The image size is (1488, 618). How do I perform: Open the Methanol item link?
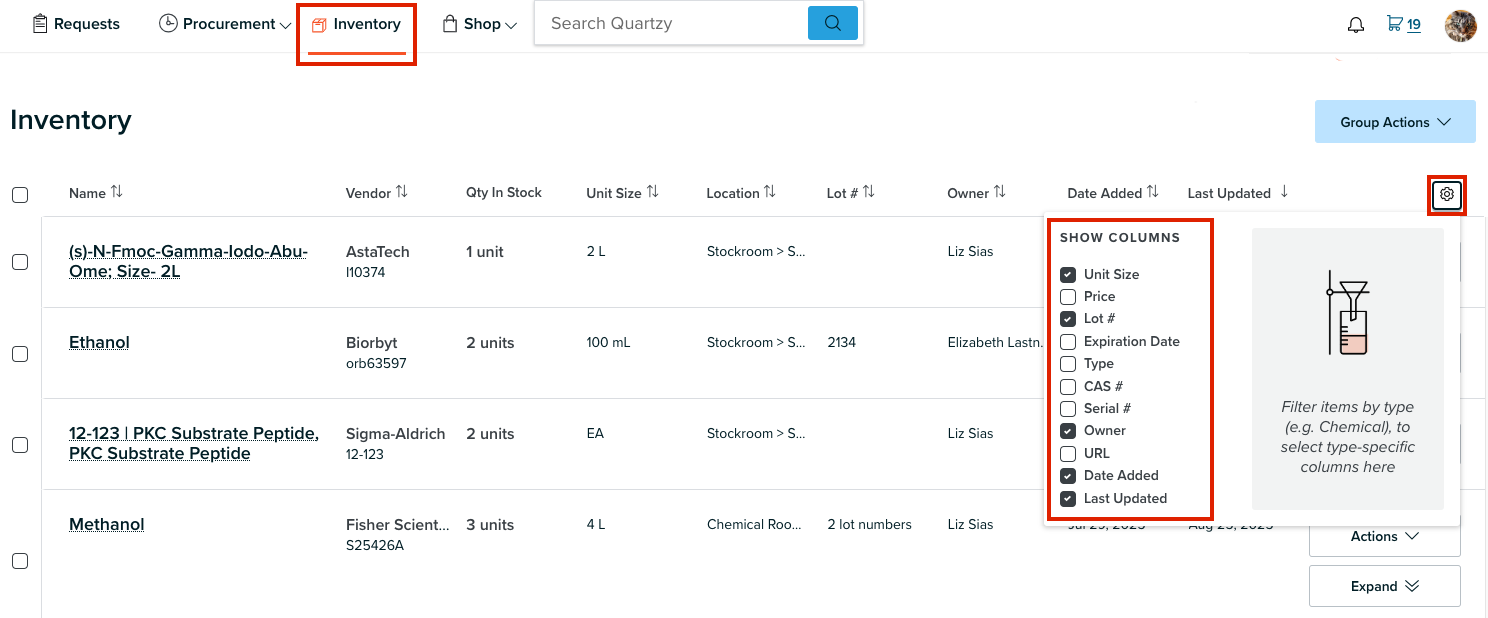(107, 524)
